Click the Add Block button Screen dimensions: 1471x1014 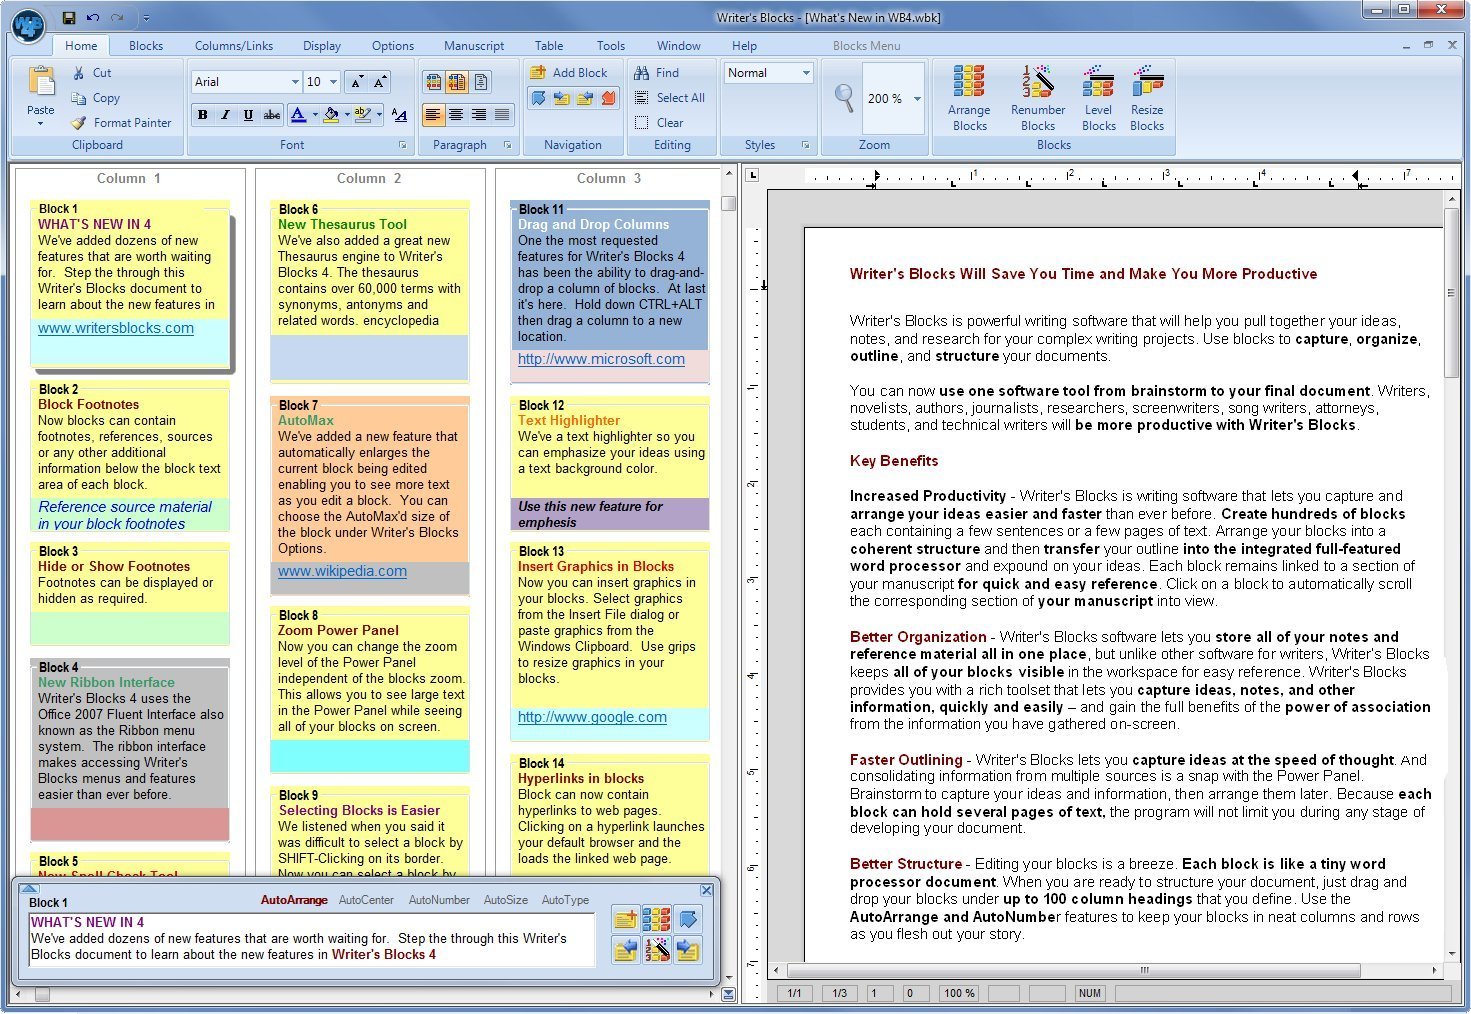click(x=568, y=73)
